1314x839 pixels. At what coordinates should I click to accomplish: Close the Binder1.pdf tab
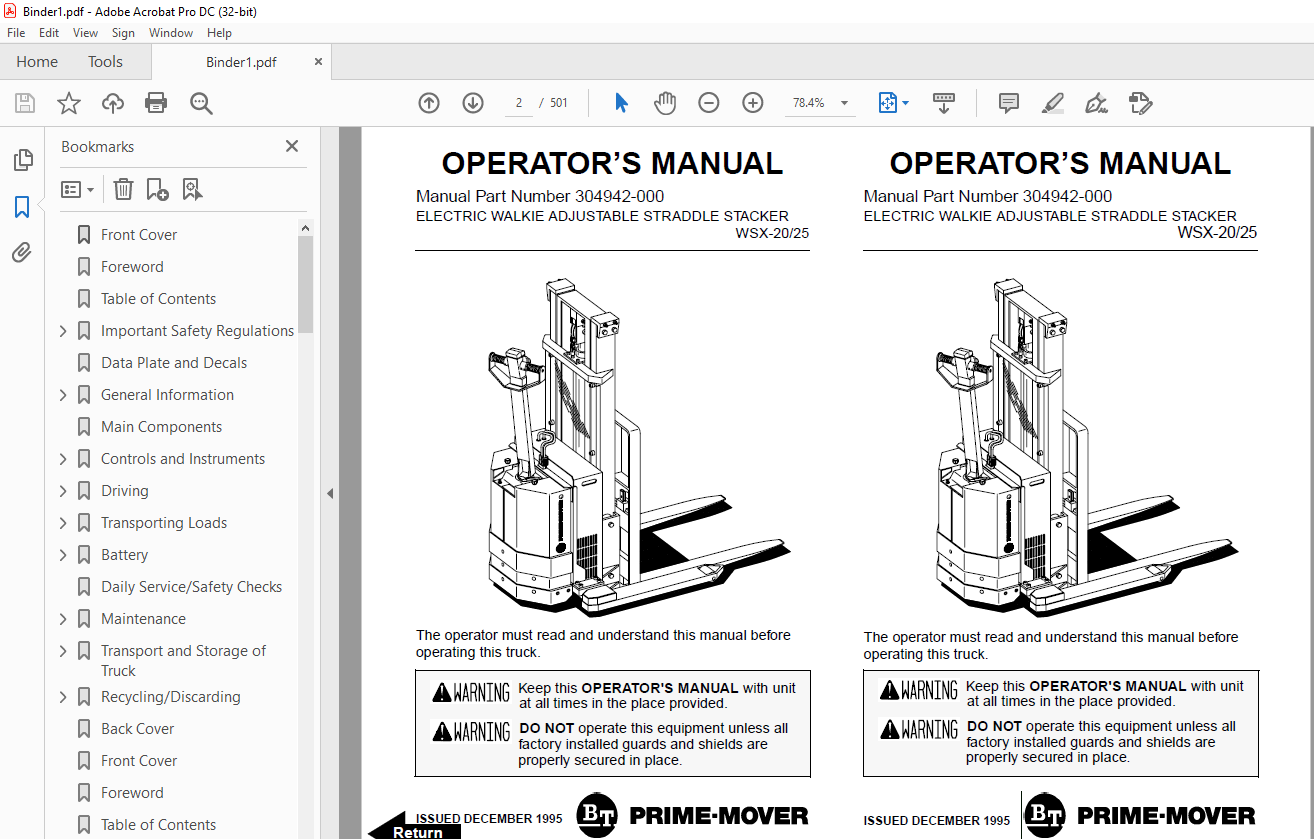tap(319, 62)
